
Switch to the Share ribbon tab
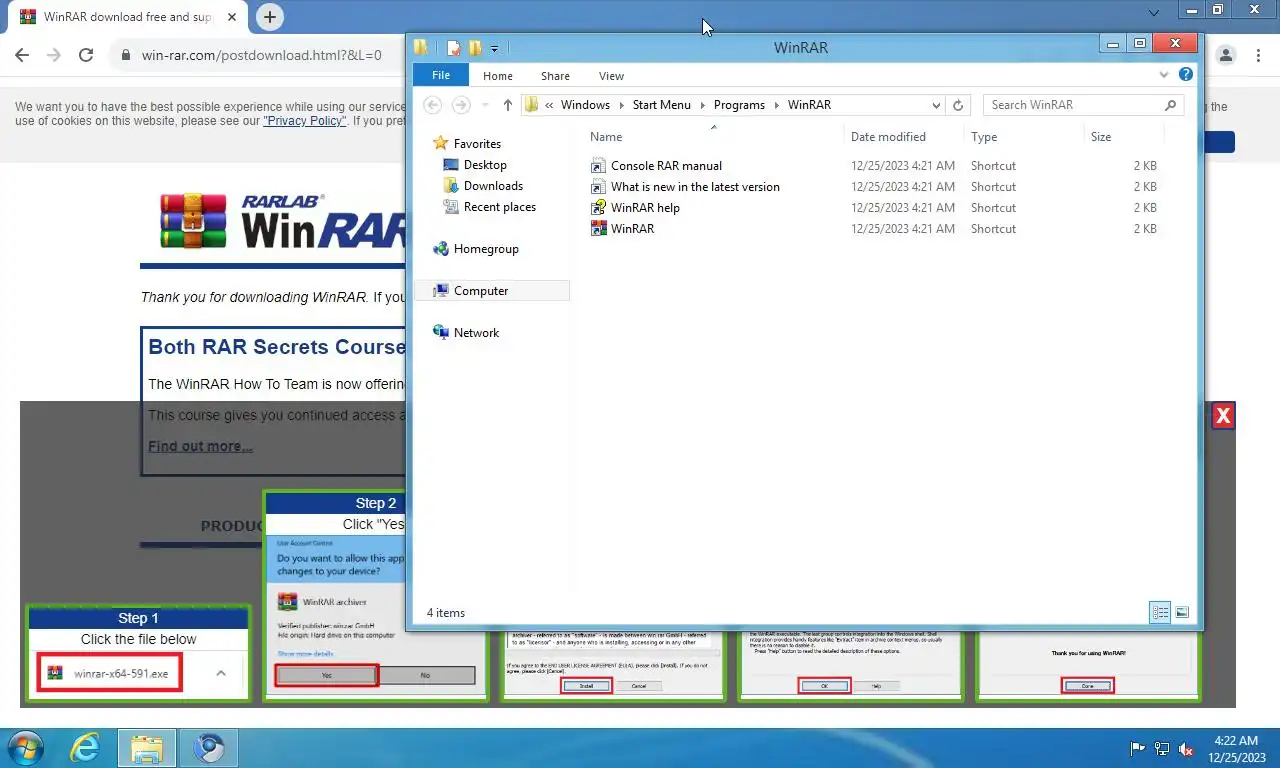click(x=555, y=76)
